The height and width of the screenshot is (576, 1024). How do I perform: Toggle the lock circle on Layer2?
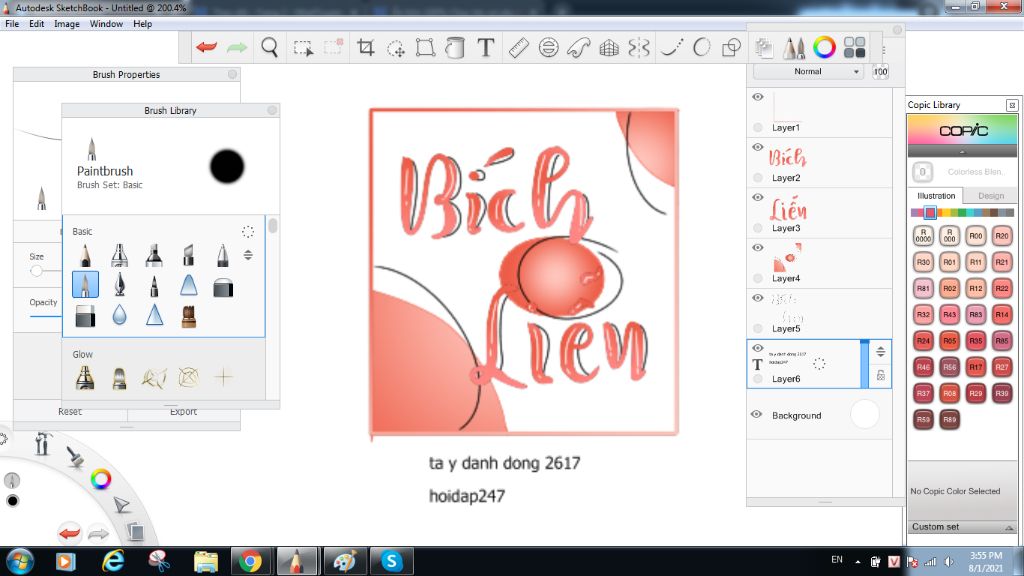[758, 178]
